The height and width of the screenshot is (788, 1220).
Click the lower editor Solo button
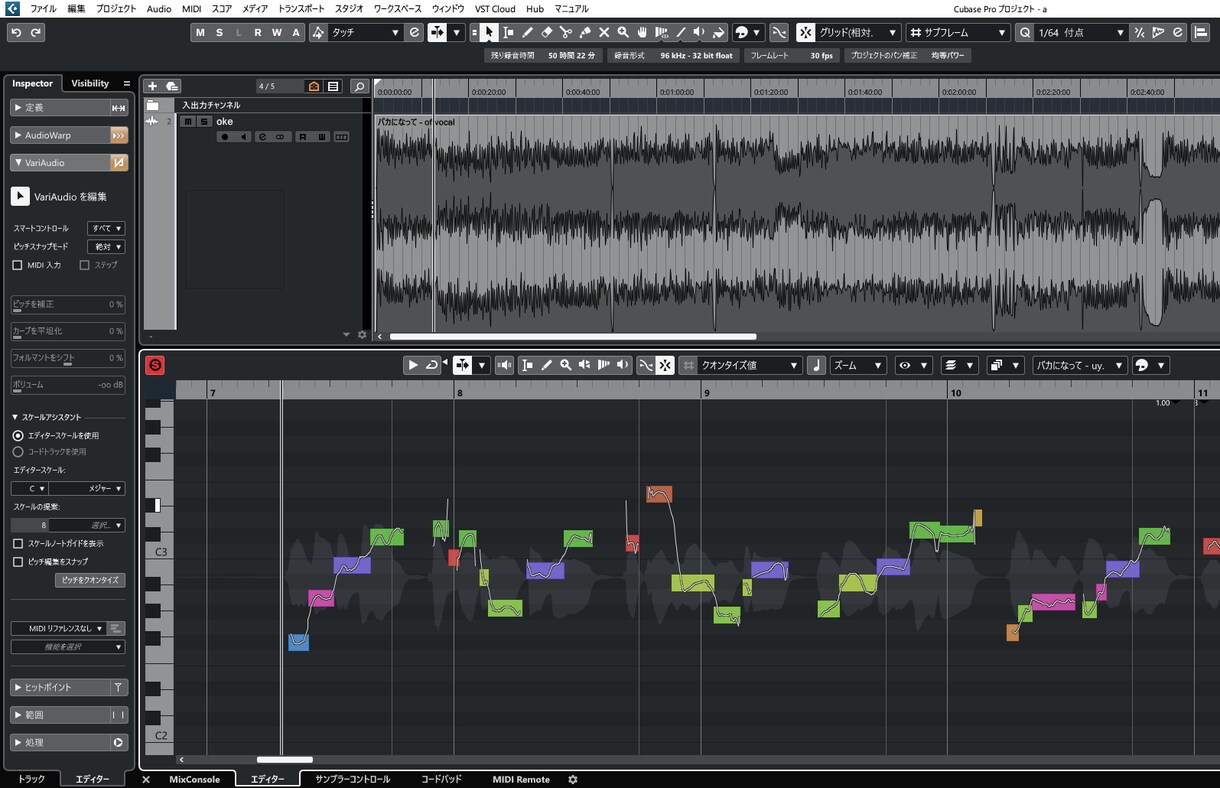[154, 365]
